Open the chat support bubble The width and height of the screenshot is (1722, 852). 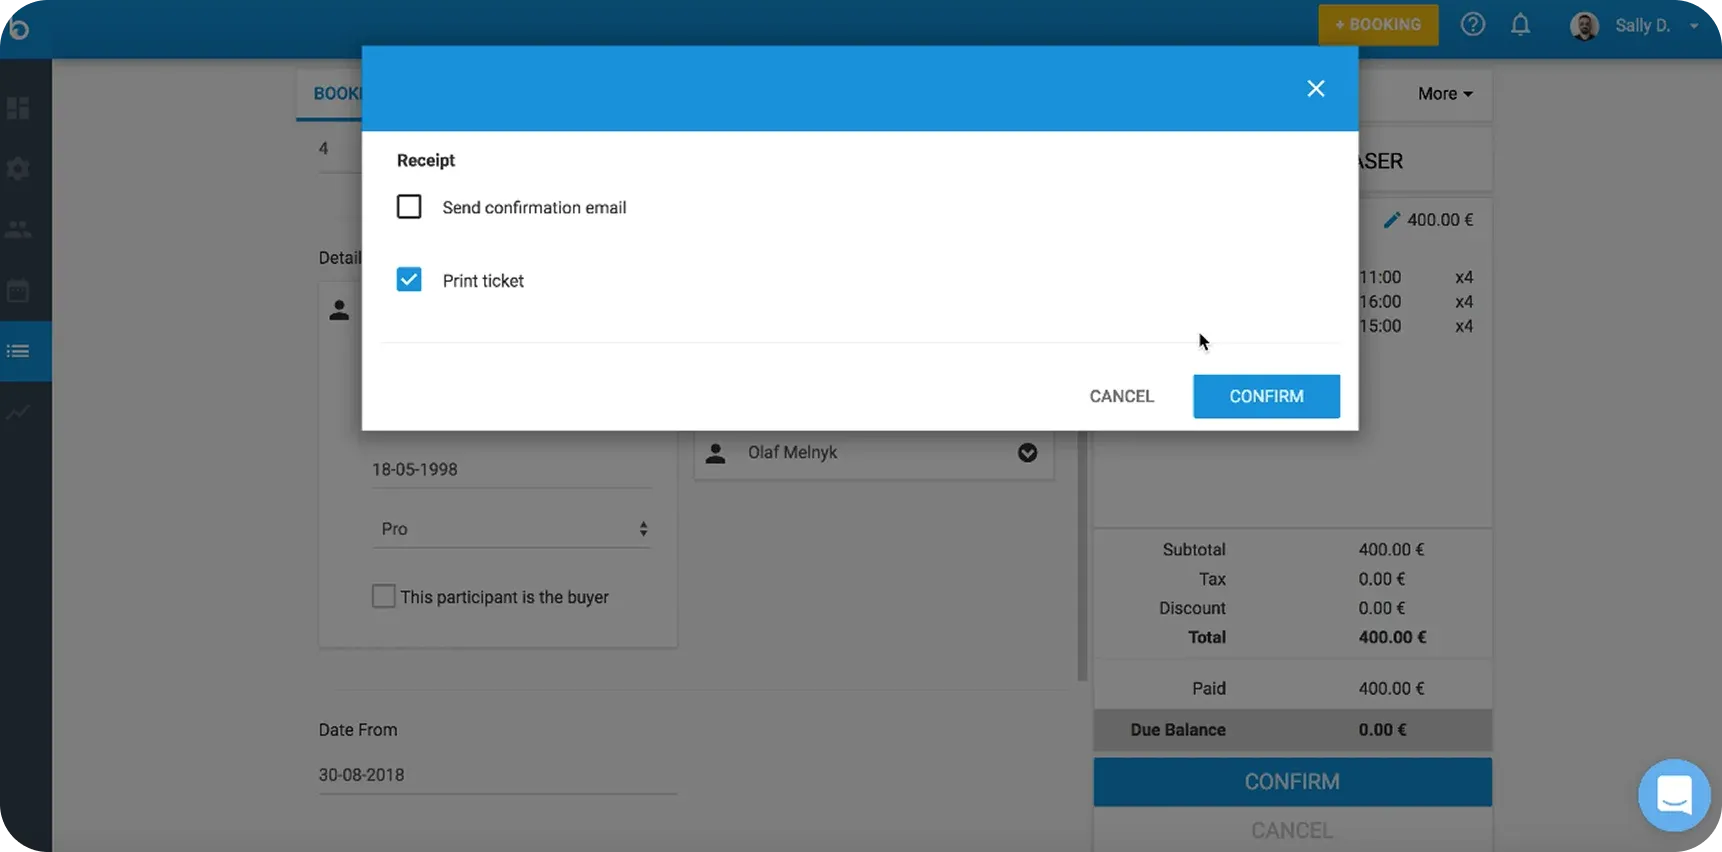[x=1673, y=796]
